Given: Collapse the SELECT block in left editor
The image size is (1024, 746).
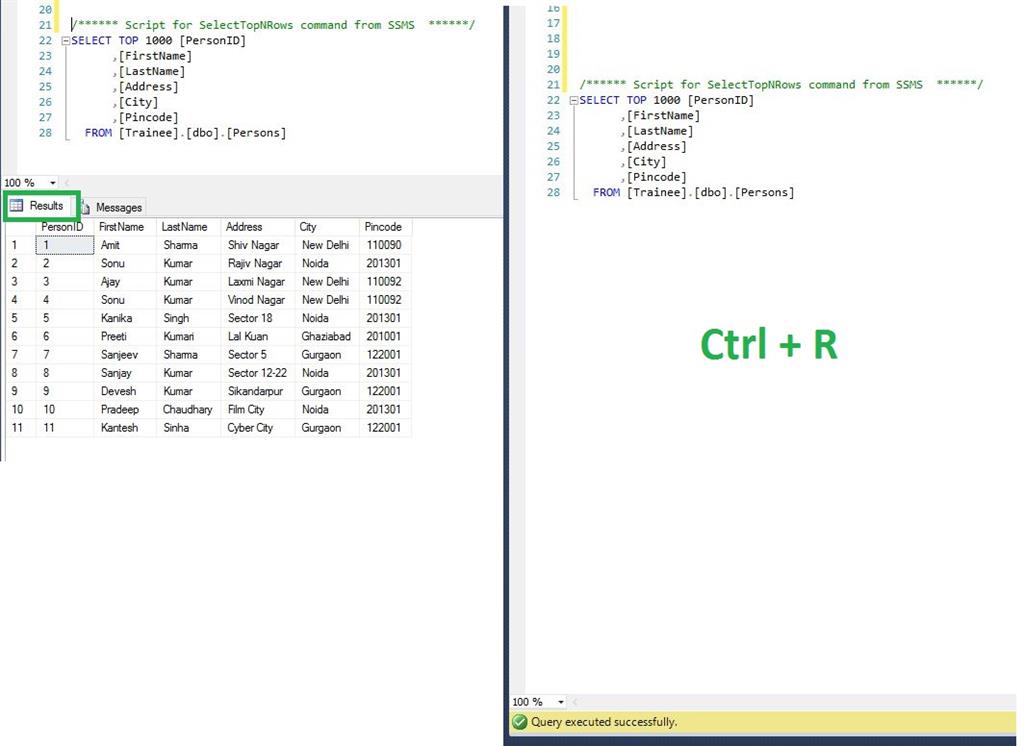Looking at the screenshot, I should click(65, 41).
